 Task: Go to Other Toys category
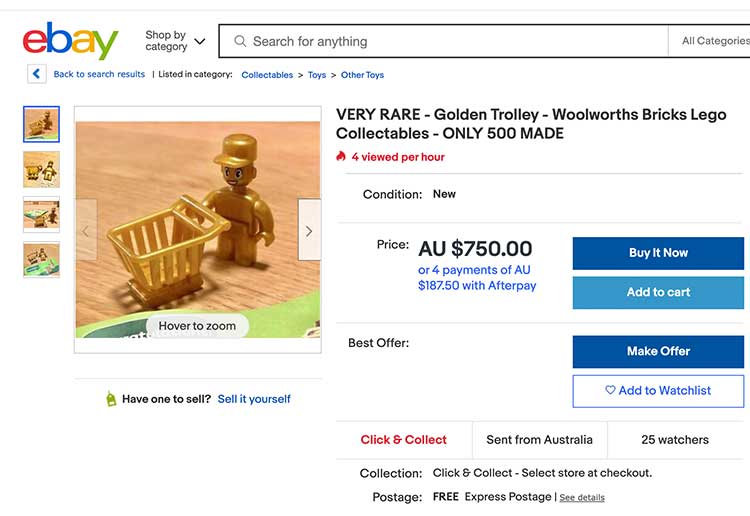point(362,75)
